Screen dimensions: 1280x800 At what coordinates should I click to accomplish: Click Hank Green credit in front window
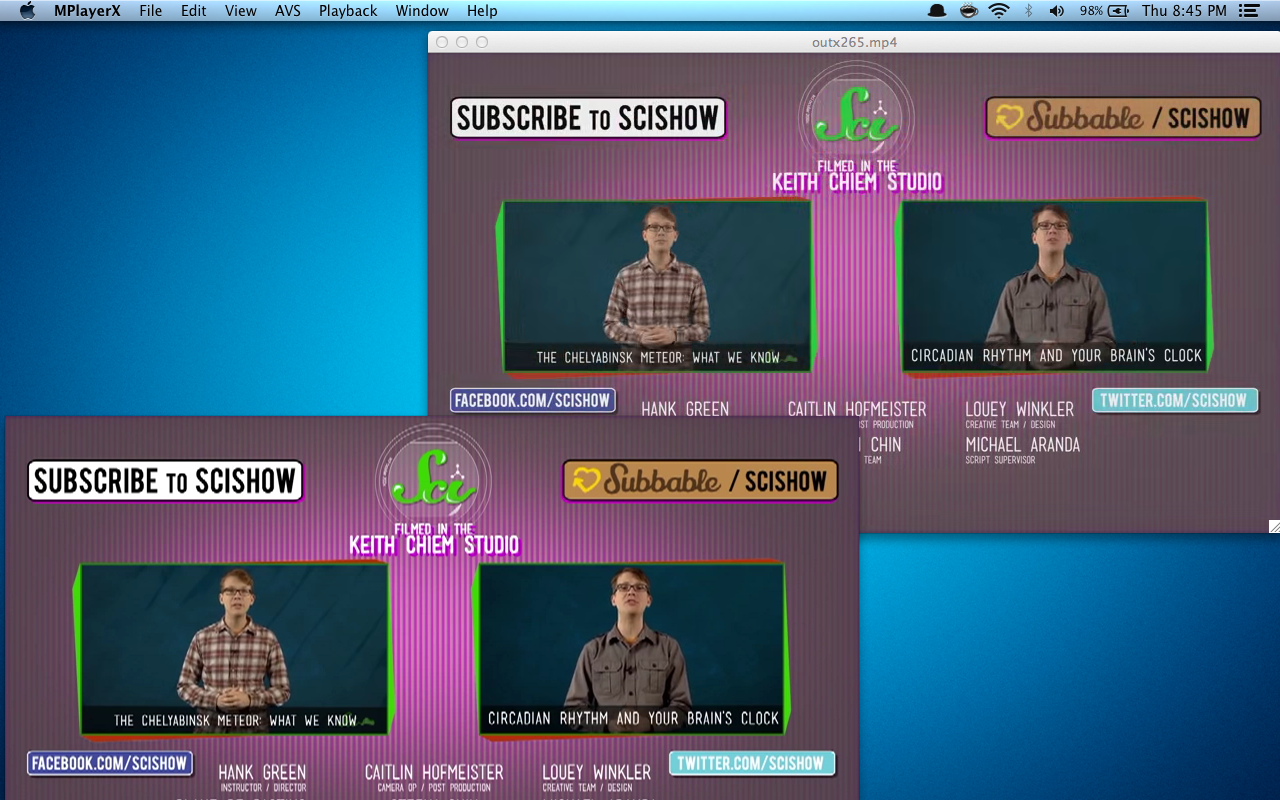point(262,773)
